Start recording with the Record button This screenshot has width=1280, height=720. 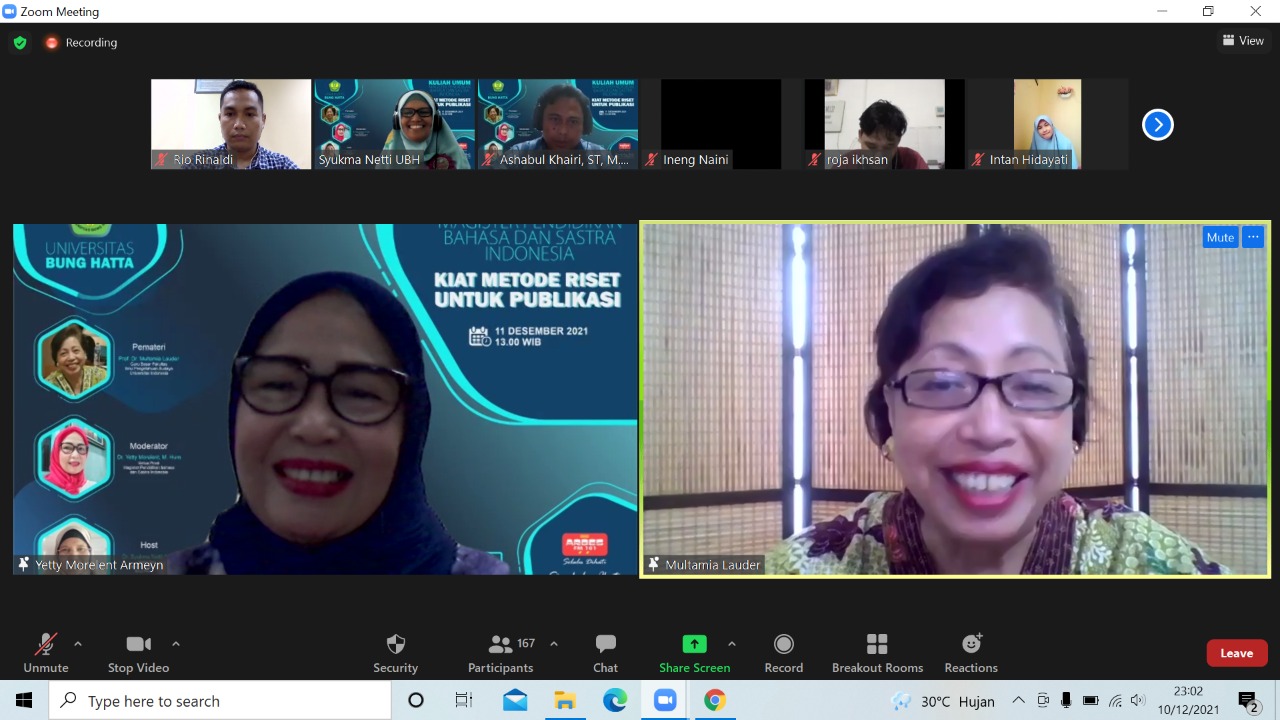(783, 652)
